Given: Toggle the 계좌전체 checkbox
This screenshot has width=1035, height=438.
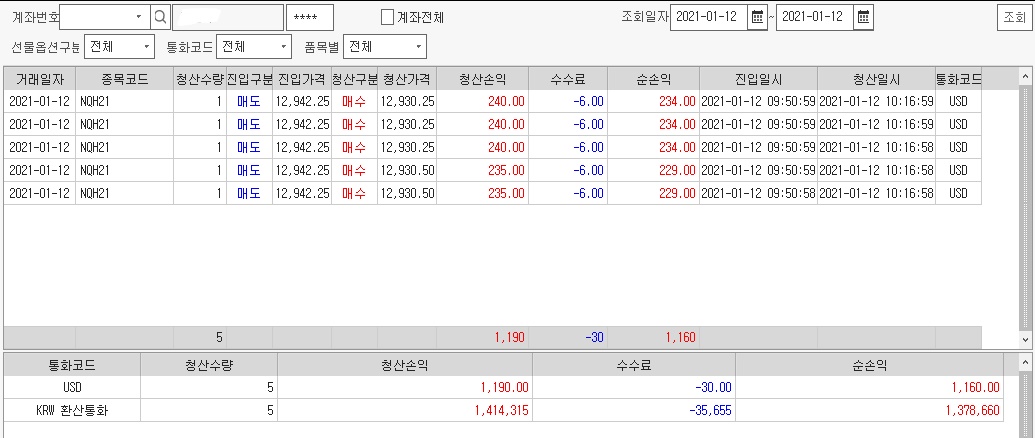Looking at the screenshot, I should (x=387, y=17).
